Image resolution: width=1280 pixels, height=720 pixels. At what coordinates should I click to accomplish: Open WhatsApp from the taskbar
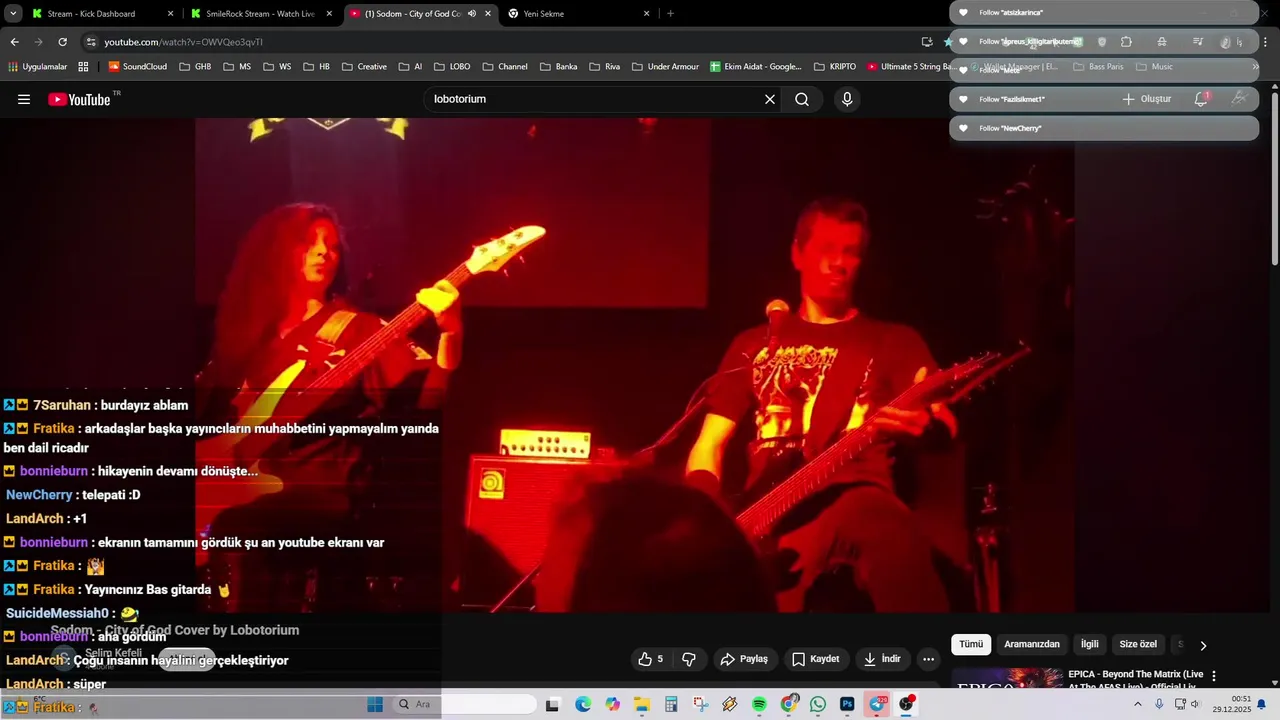tap(818, 705)
